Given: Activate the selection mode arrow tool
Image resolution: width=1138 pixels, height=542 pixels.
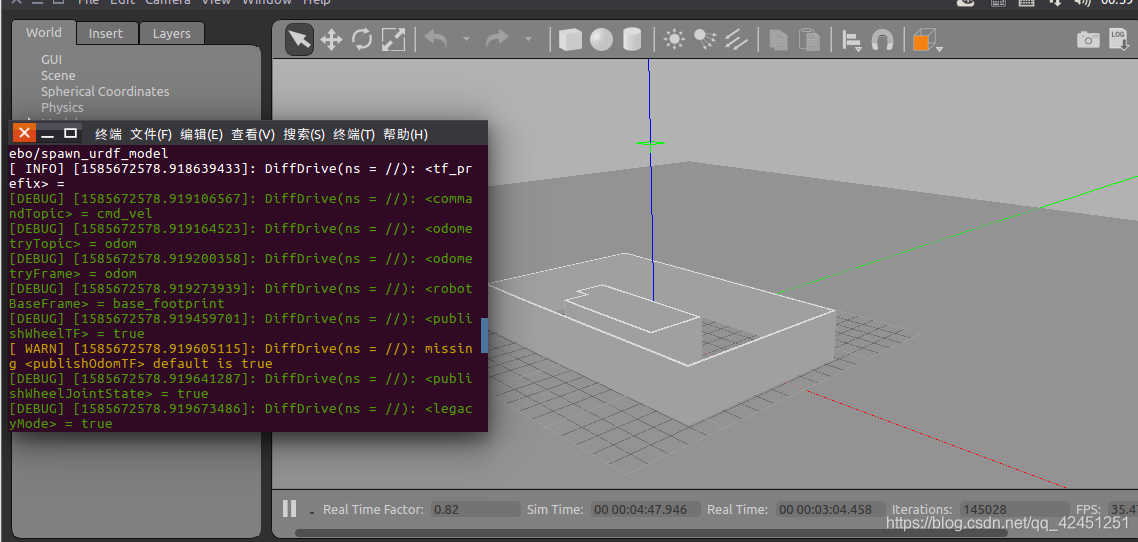Looking at the screenshot, I should click(299, 39).
